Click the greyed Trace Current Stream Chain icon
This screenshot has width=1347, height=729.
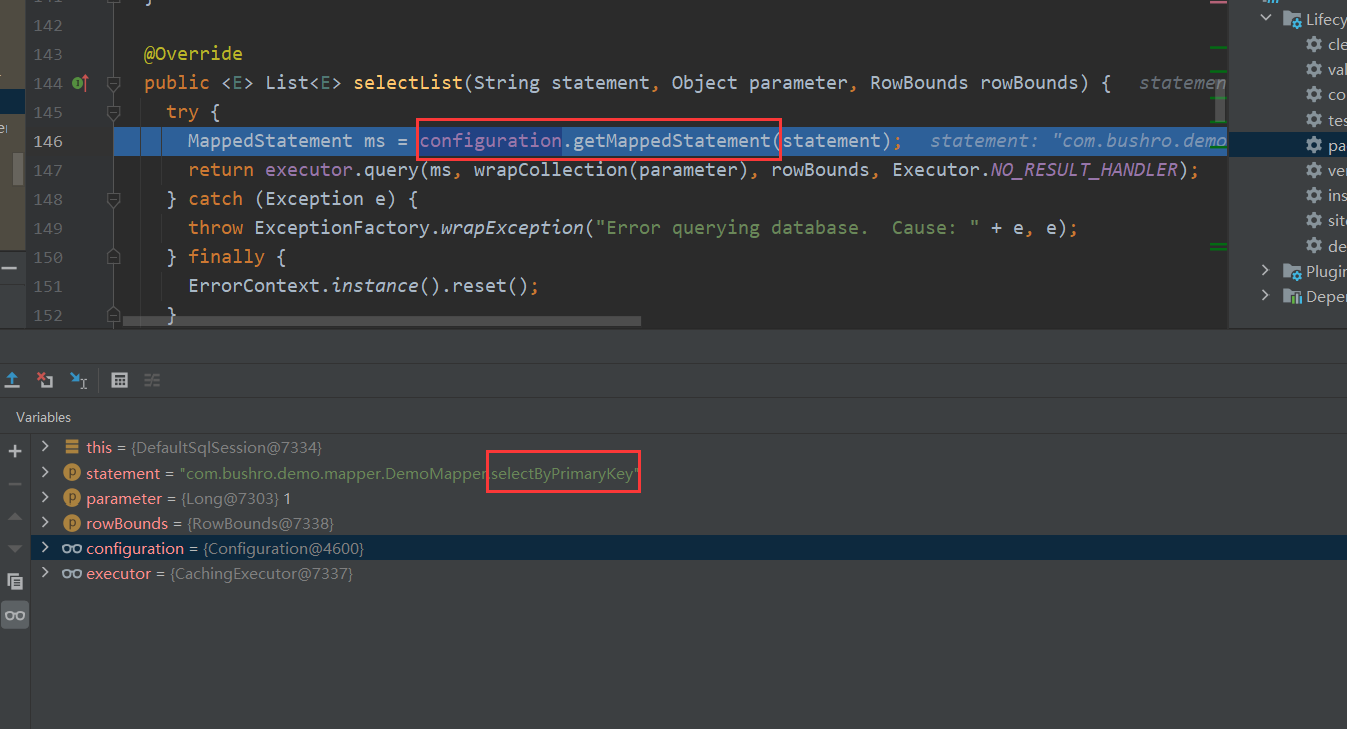(x=152, y=380)
